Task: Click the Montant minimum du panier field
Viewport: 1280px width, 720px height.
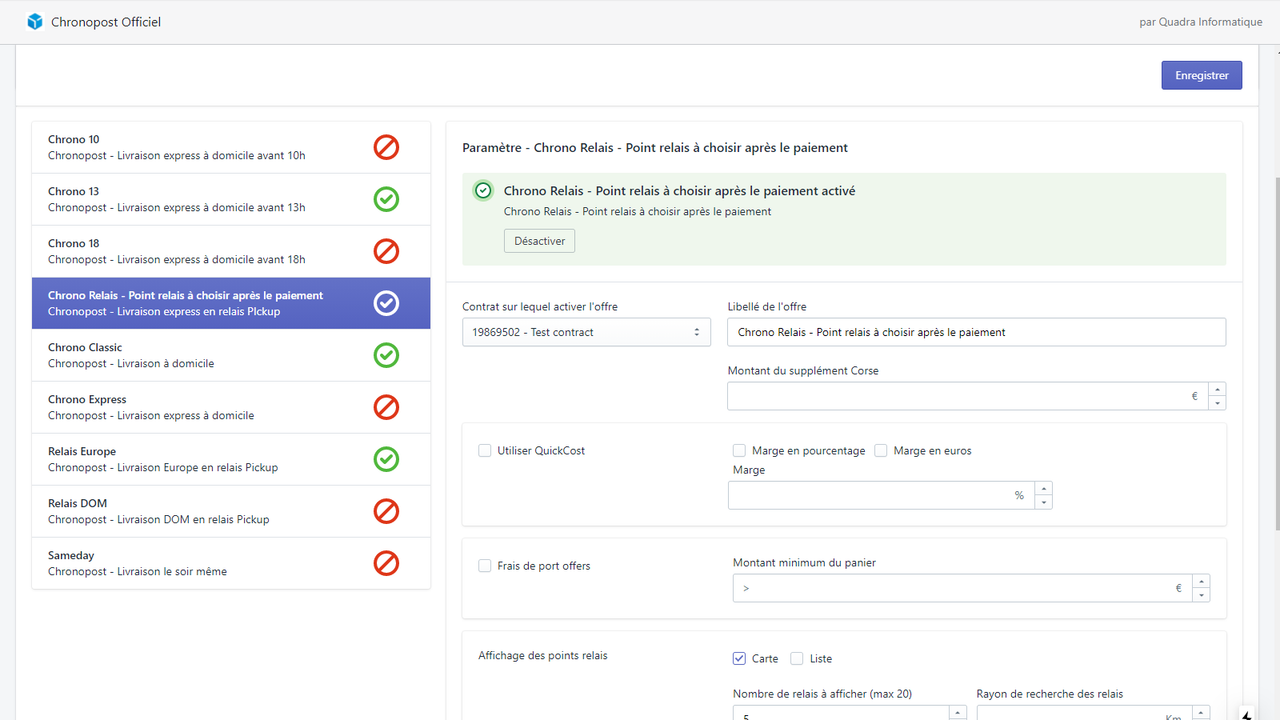Action: point(963,588)
